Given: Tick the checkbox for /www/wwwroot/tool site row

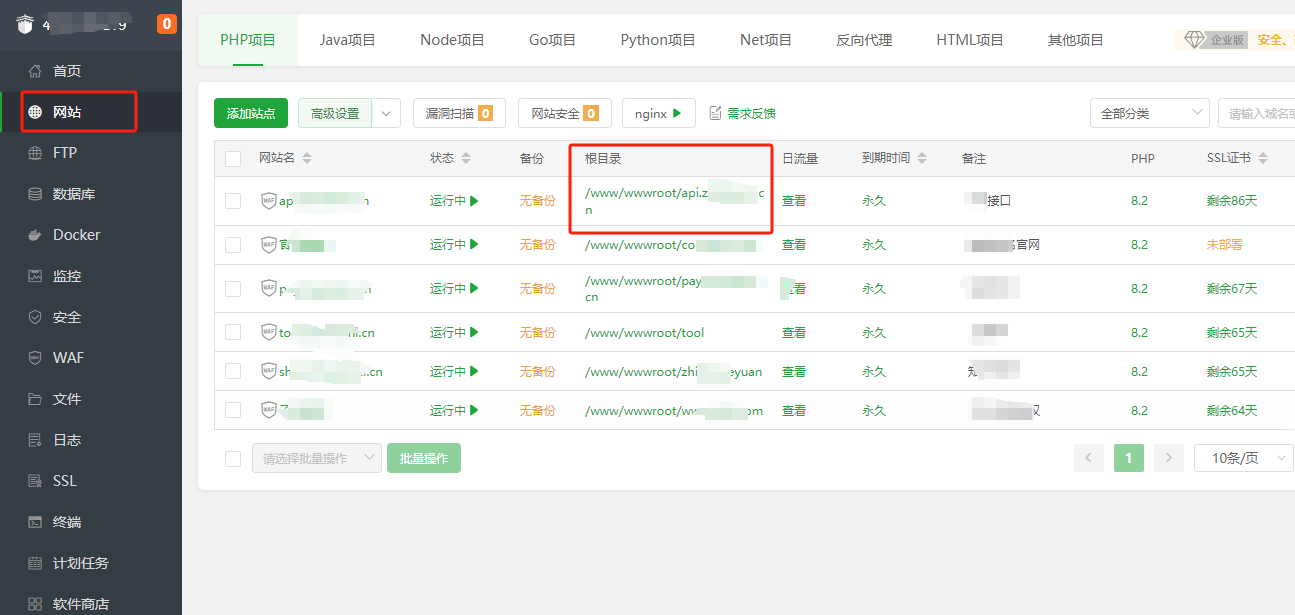Looking at the screenshot, I should click(x=233, y=332).
